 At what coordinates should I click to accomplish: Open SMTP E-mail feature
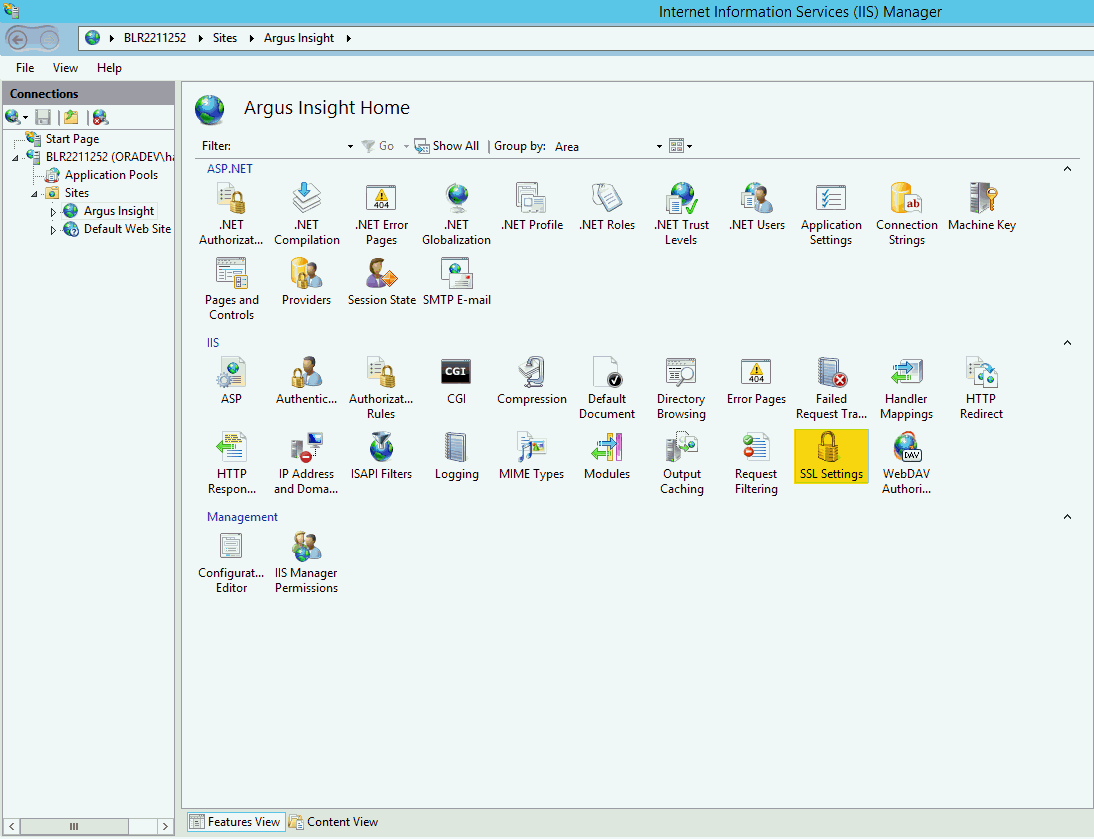(x=456, y=282)
